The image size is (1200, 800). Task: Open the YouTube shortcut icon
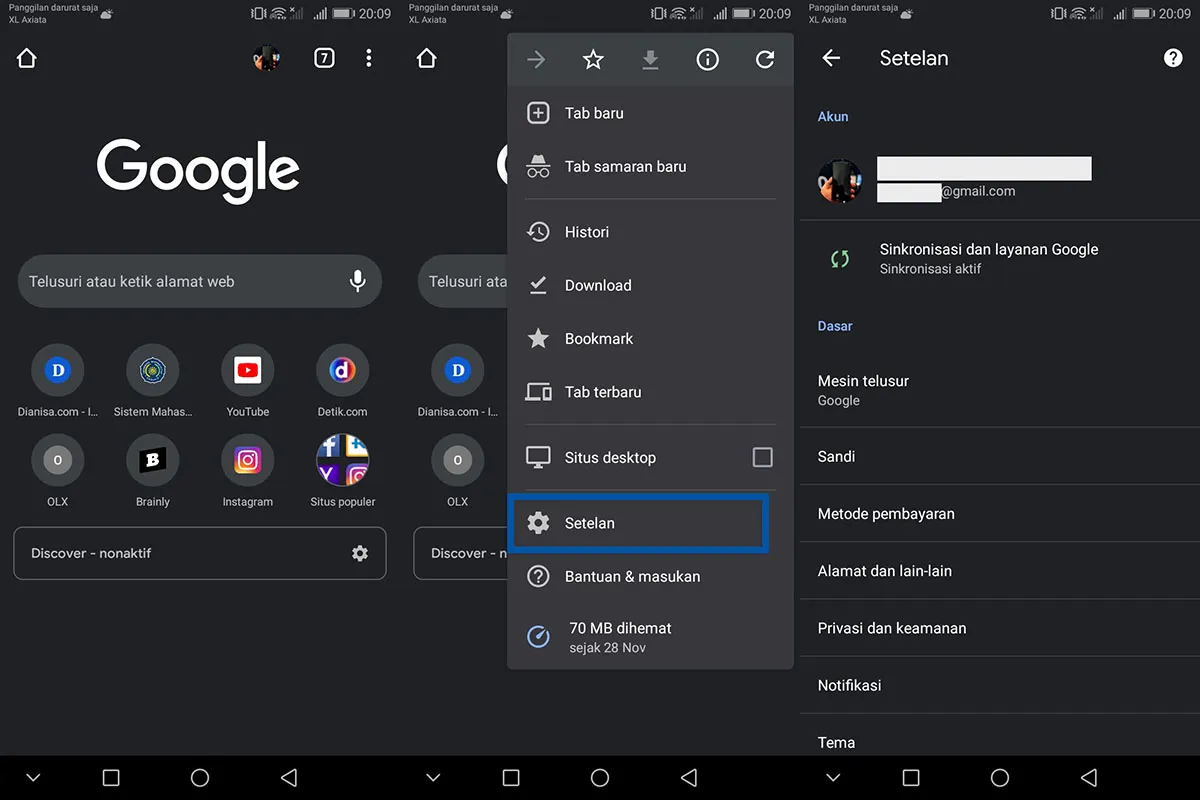click(x=247, y=370)
